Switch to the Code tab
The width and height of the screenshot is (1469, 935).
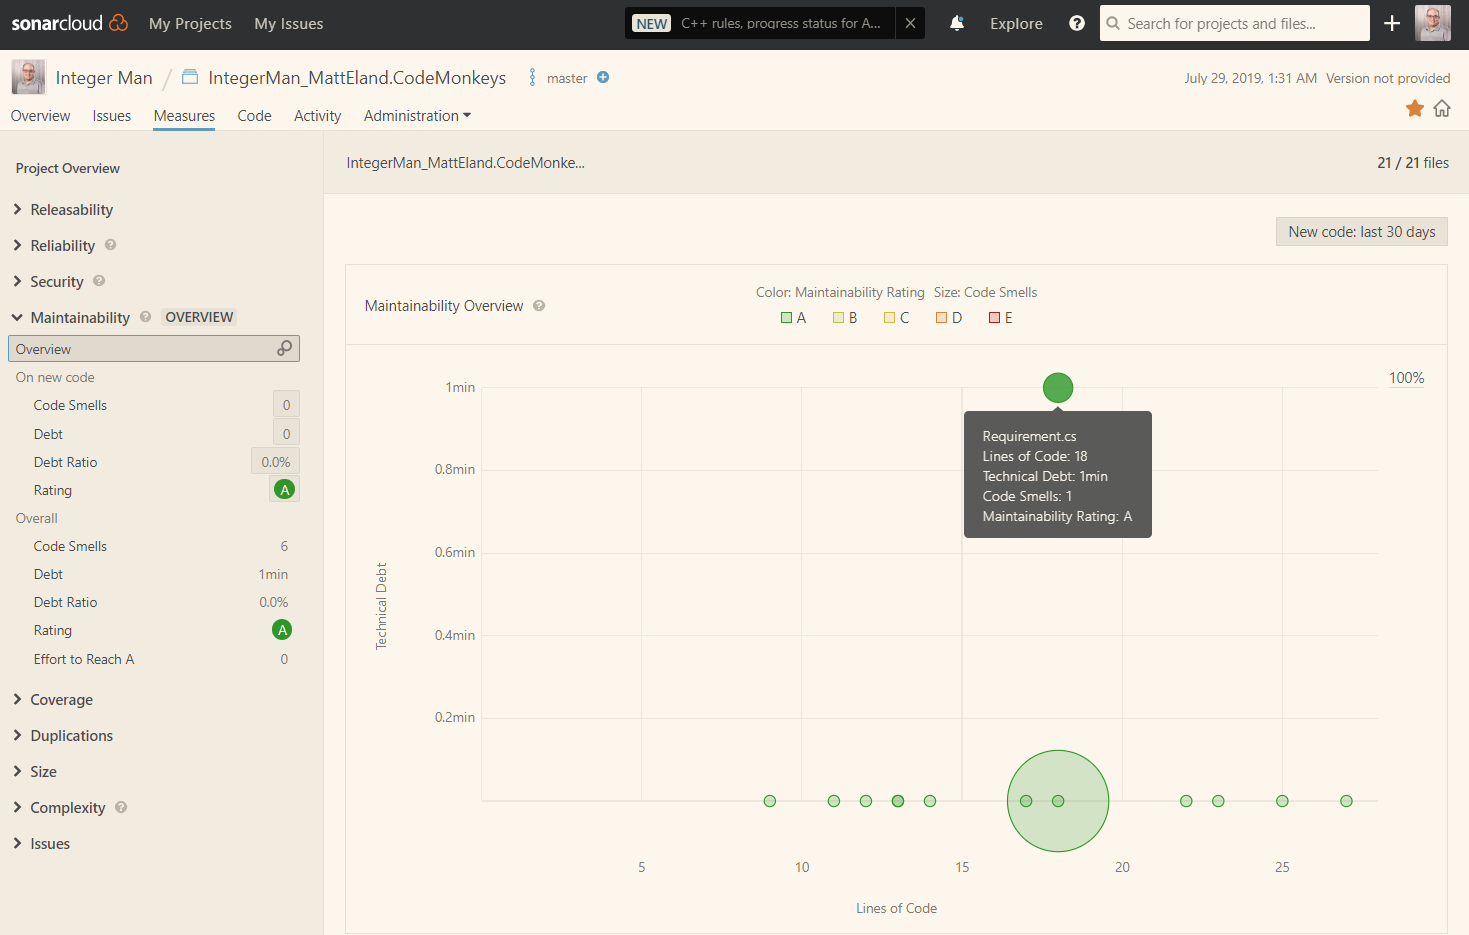pyautogui.click(x=254, y=115)
